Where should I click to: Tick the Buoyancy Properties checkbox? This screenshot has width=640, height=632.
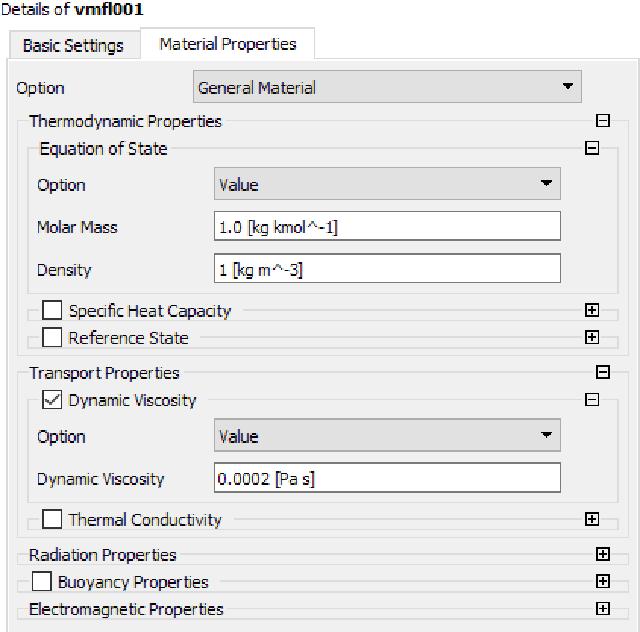tap(42, 581)
